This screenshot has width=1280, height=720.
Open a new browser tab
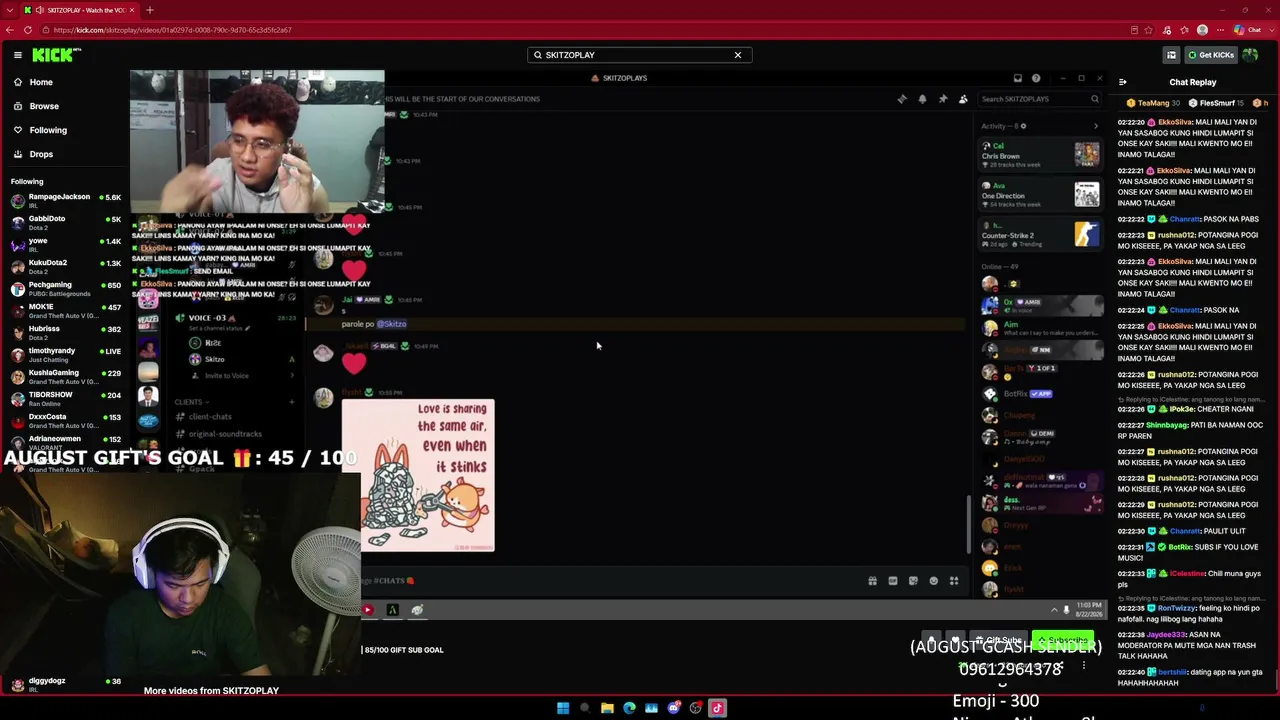click(149, 10)
